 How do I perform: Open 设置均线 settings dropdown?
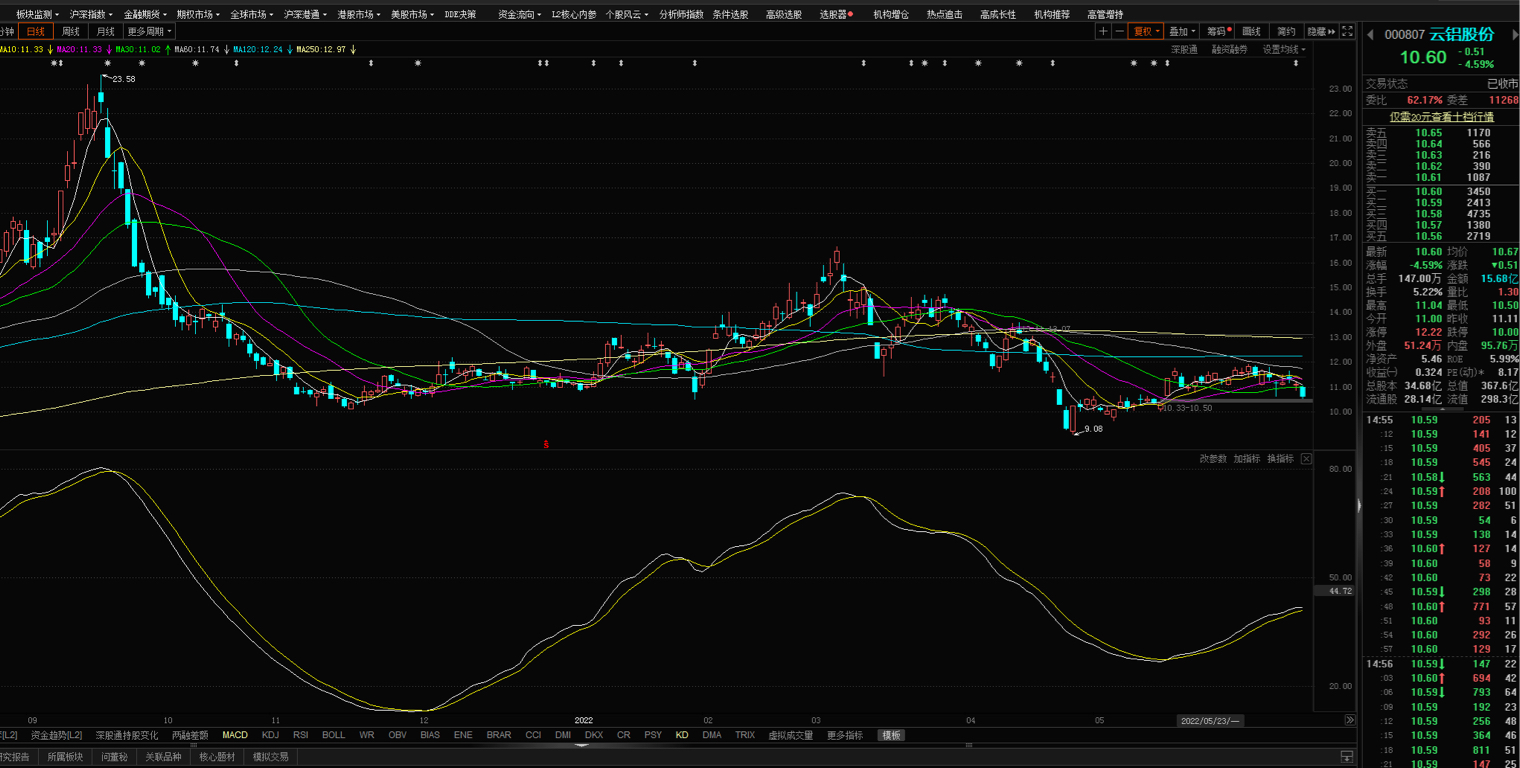tap(1284, 49)
